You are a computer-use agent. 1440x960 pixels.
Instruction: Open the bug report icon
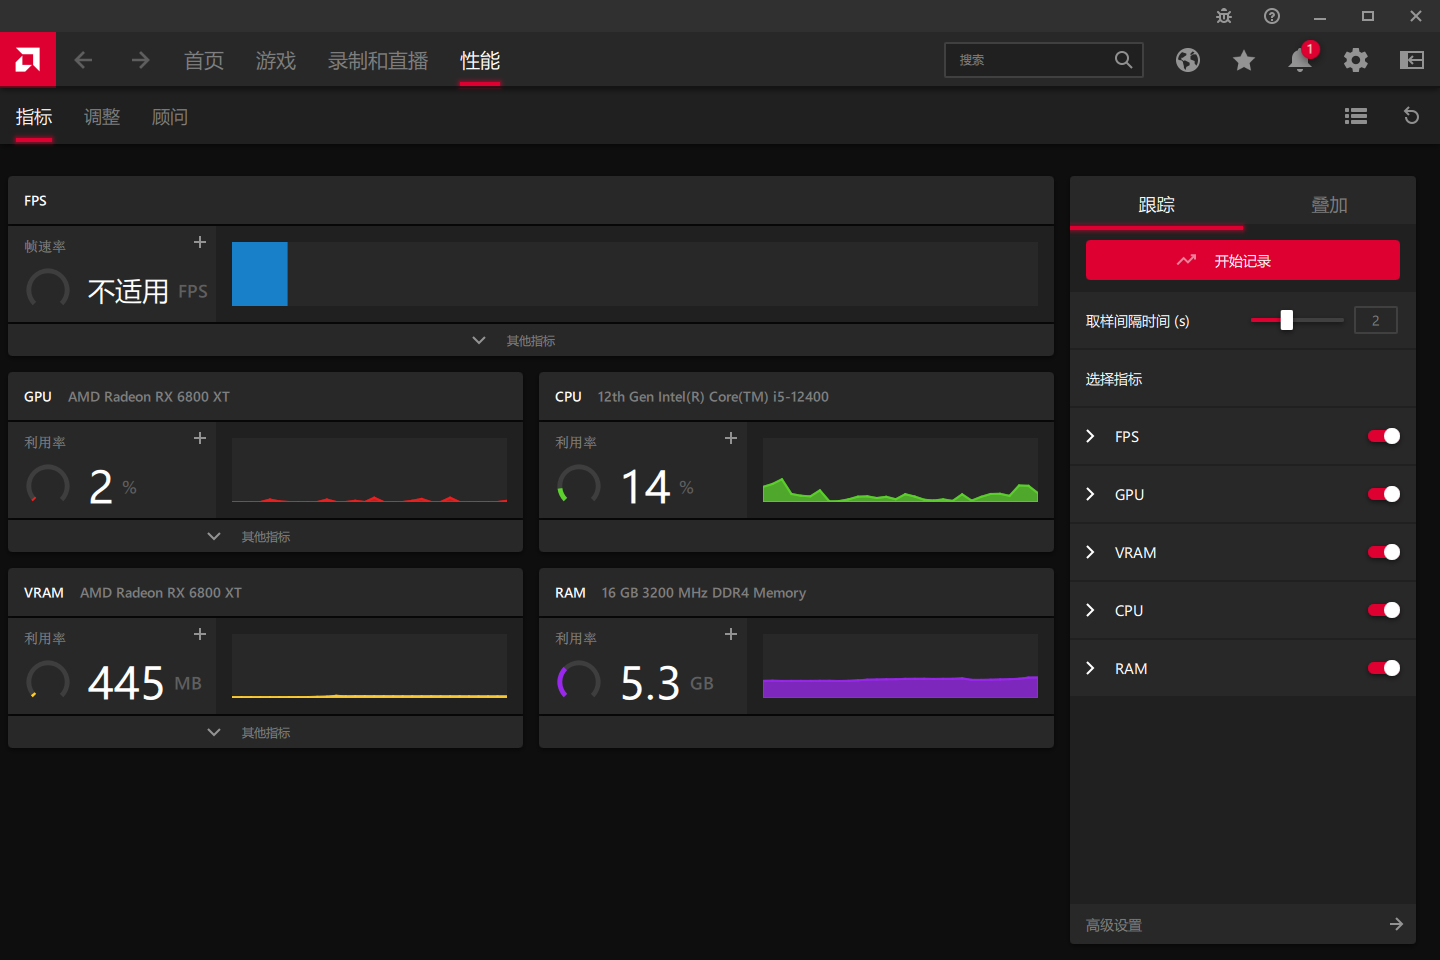1224,16
